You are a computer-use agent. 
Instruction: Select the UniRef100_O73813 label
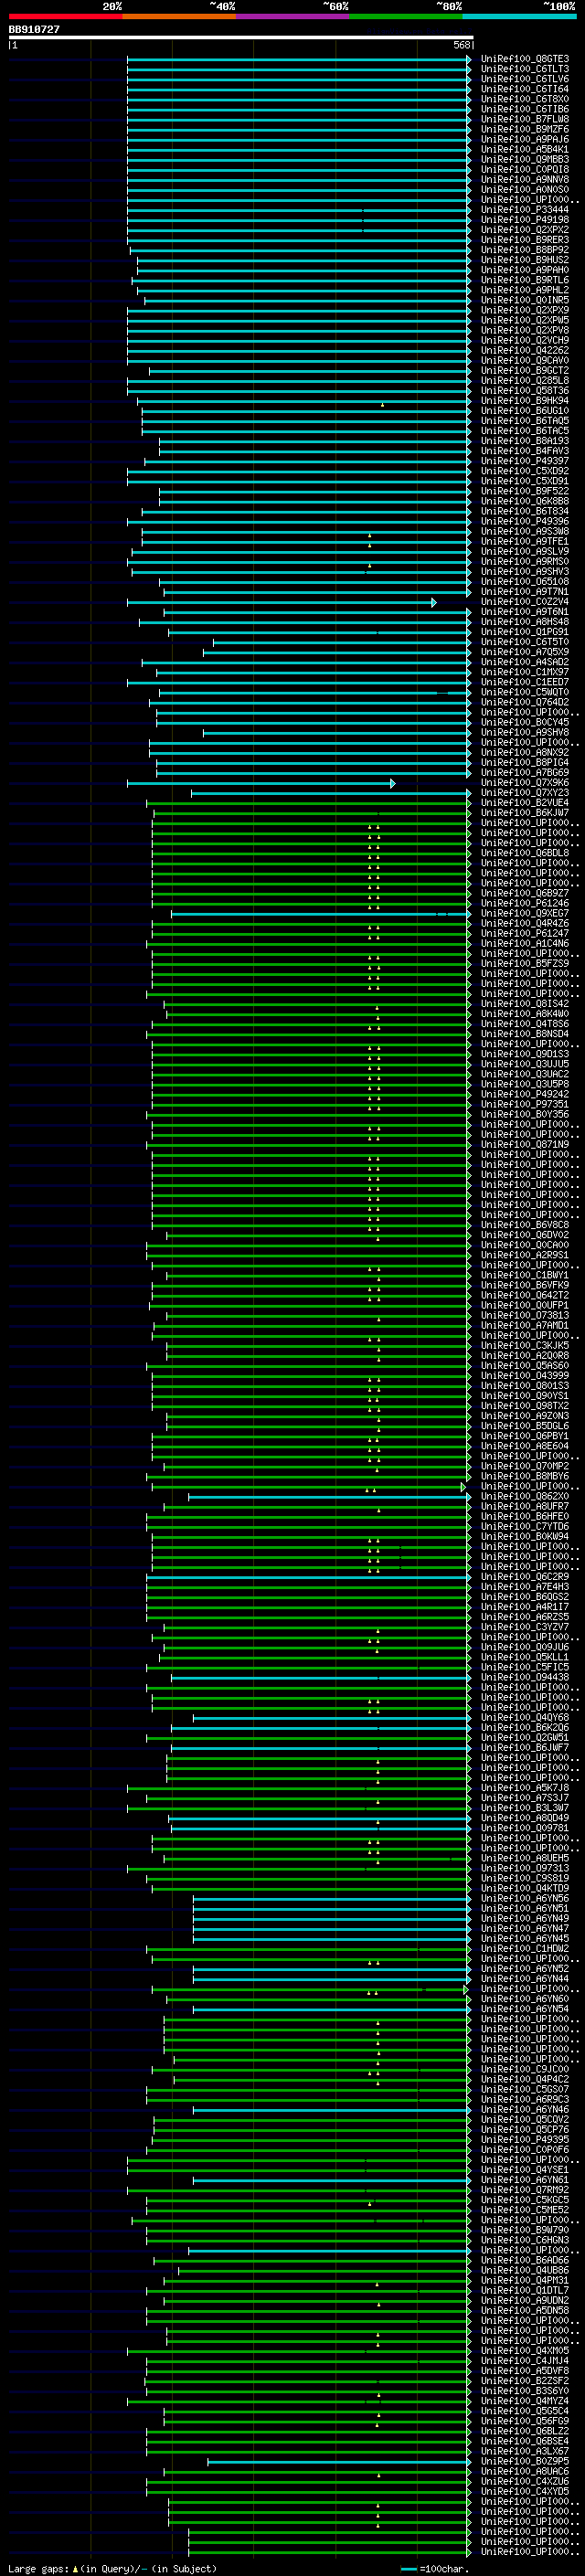(x=525, y=1315)
